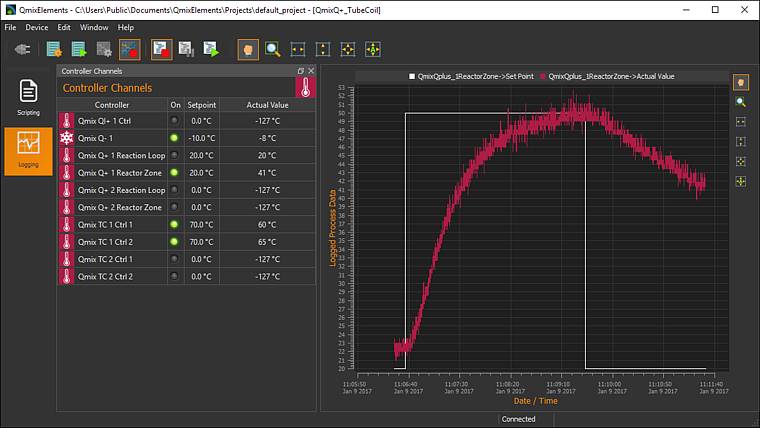
Task: Click the device connection plug icon
Action: (x=22, y=49)
